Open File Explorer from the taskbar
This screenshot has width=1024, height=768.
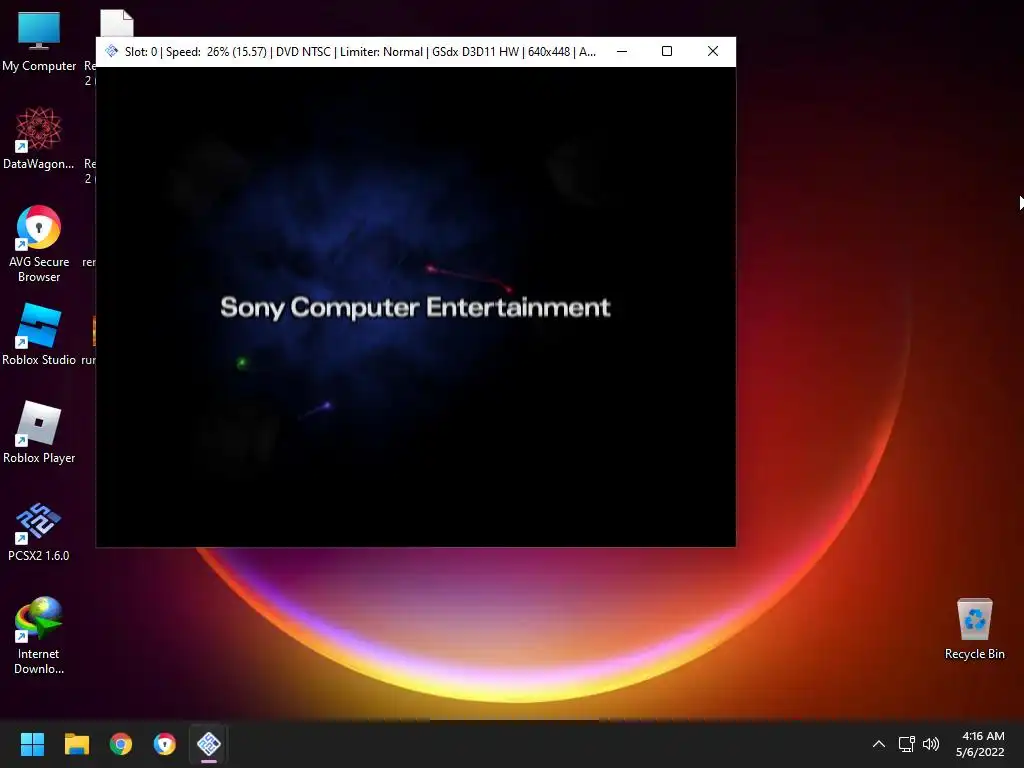[x=76, y=744]
